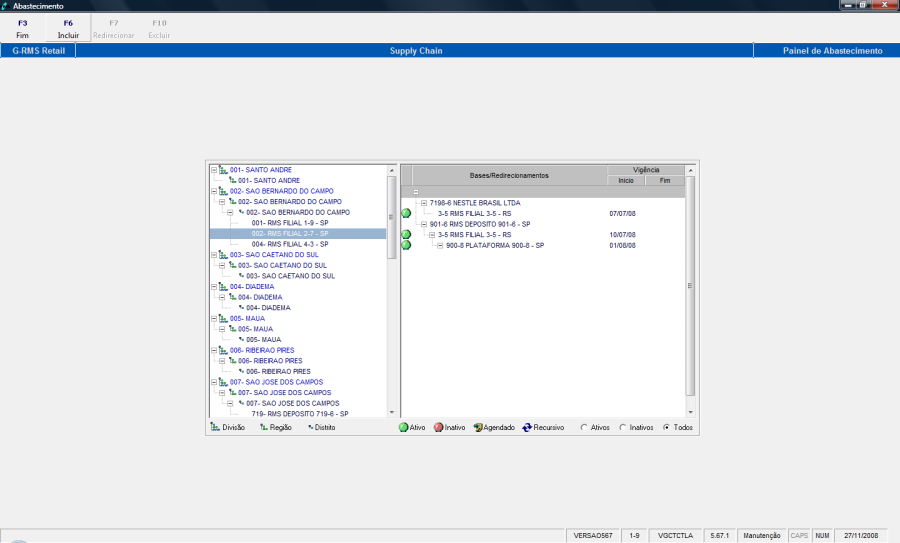Click region icon of 002- SAO BERNARDO DO CAMPO
The height and width of the screenshot is (543, 900).
232,201
